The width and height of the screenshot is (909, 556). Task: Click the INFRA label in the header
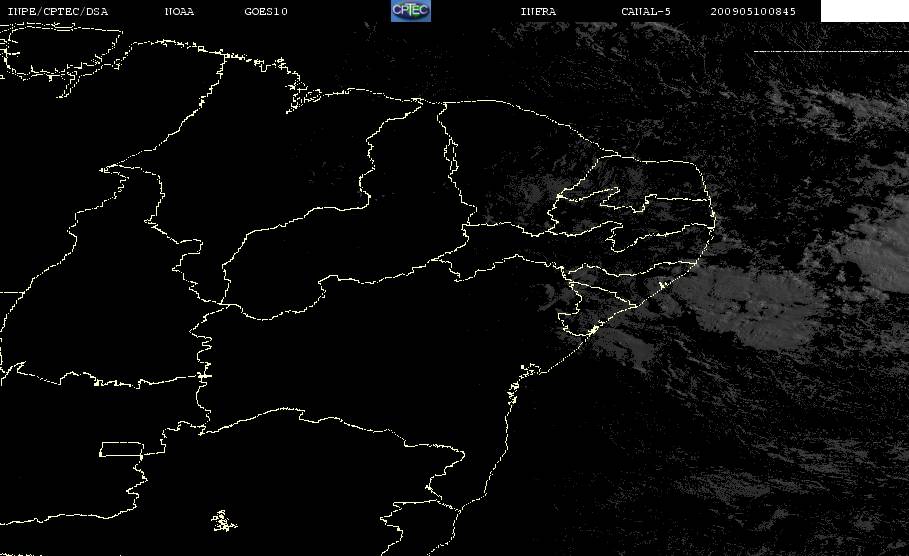pyautogui.click(x=538, y=12)
